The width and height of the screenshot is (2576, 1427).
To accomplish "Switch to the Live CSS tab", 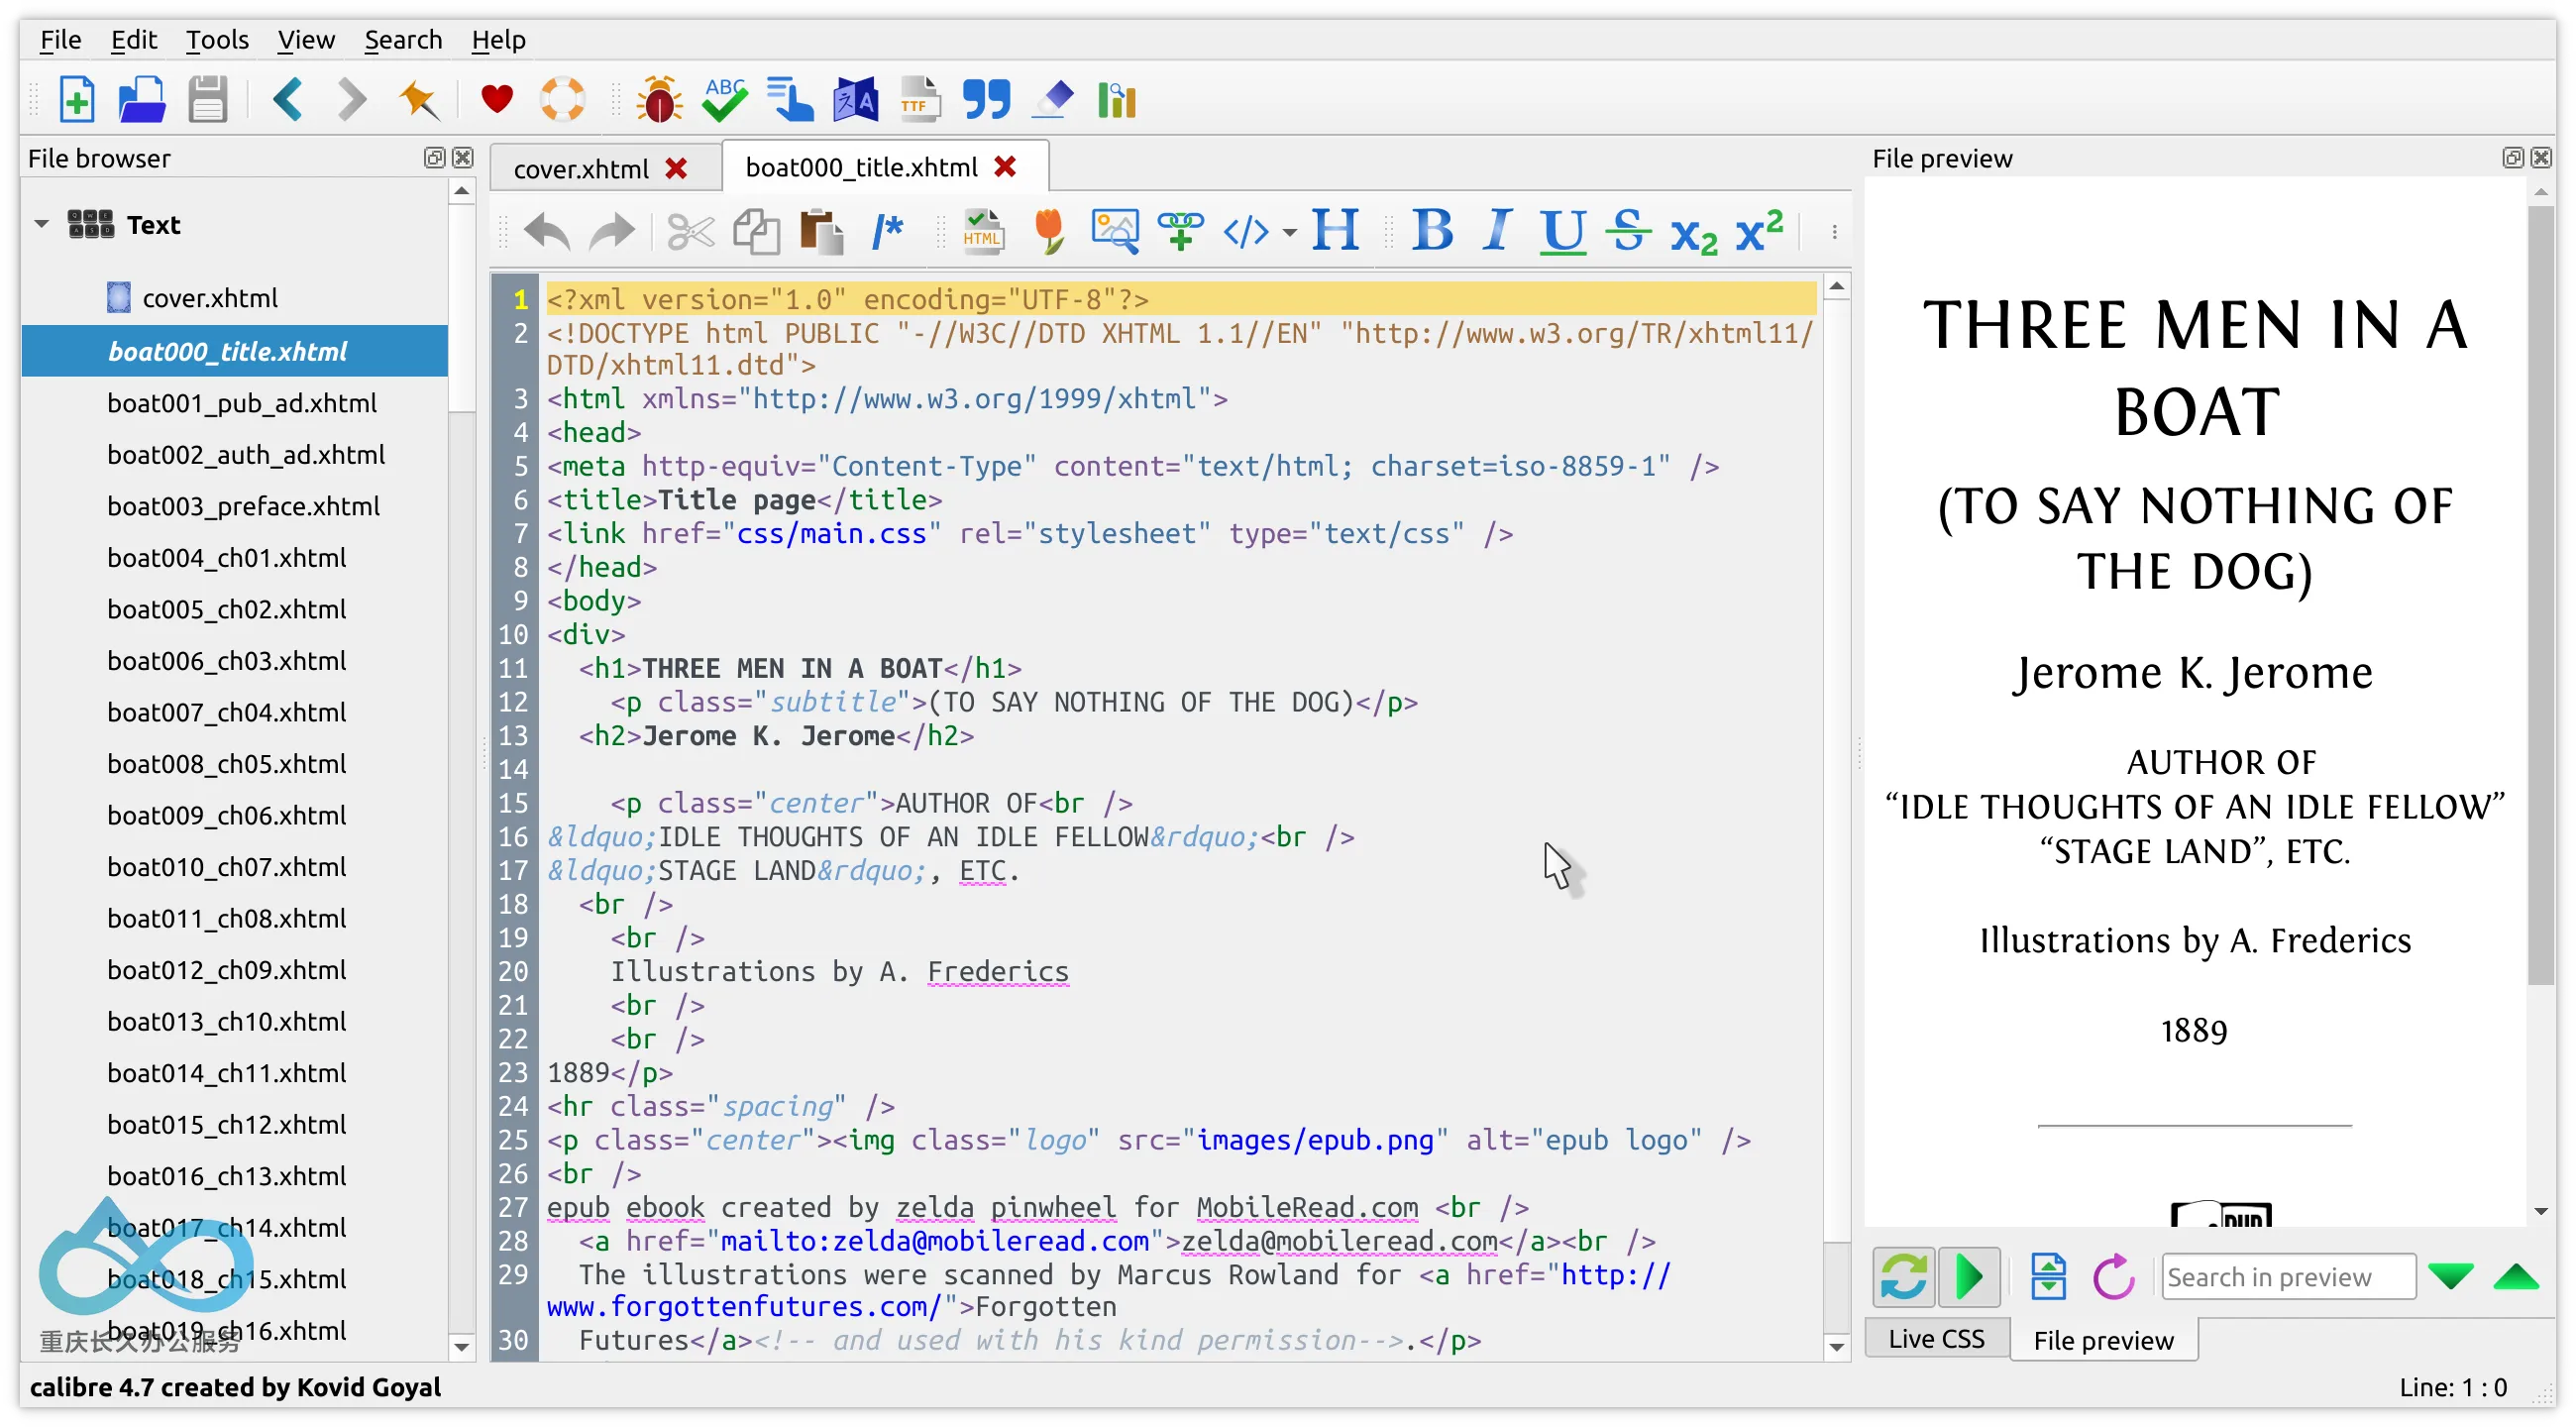I will click(1936, 1339).
